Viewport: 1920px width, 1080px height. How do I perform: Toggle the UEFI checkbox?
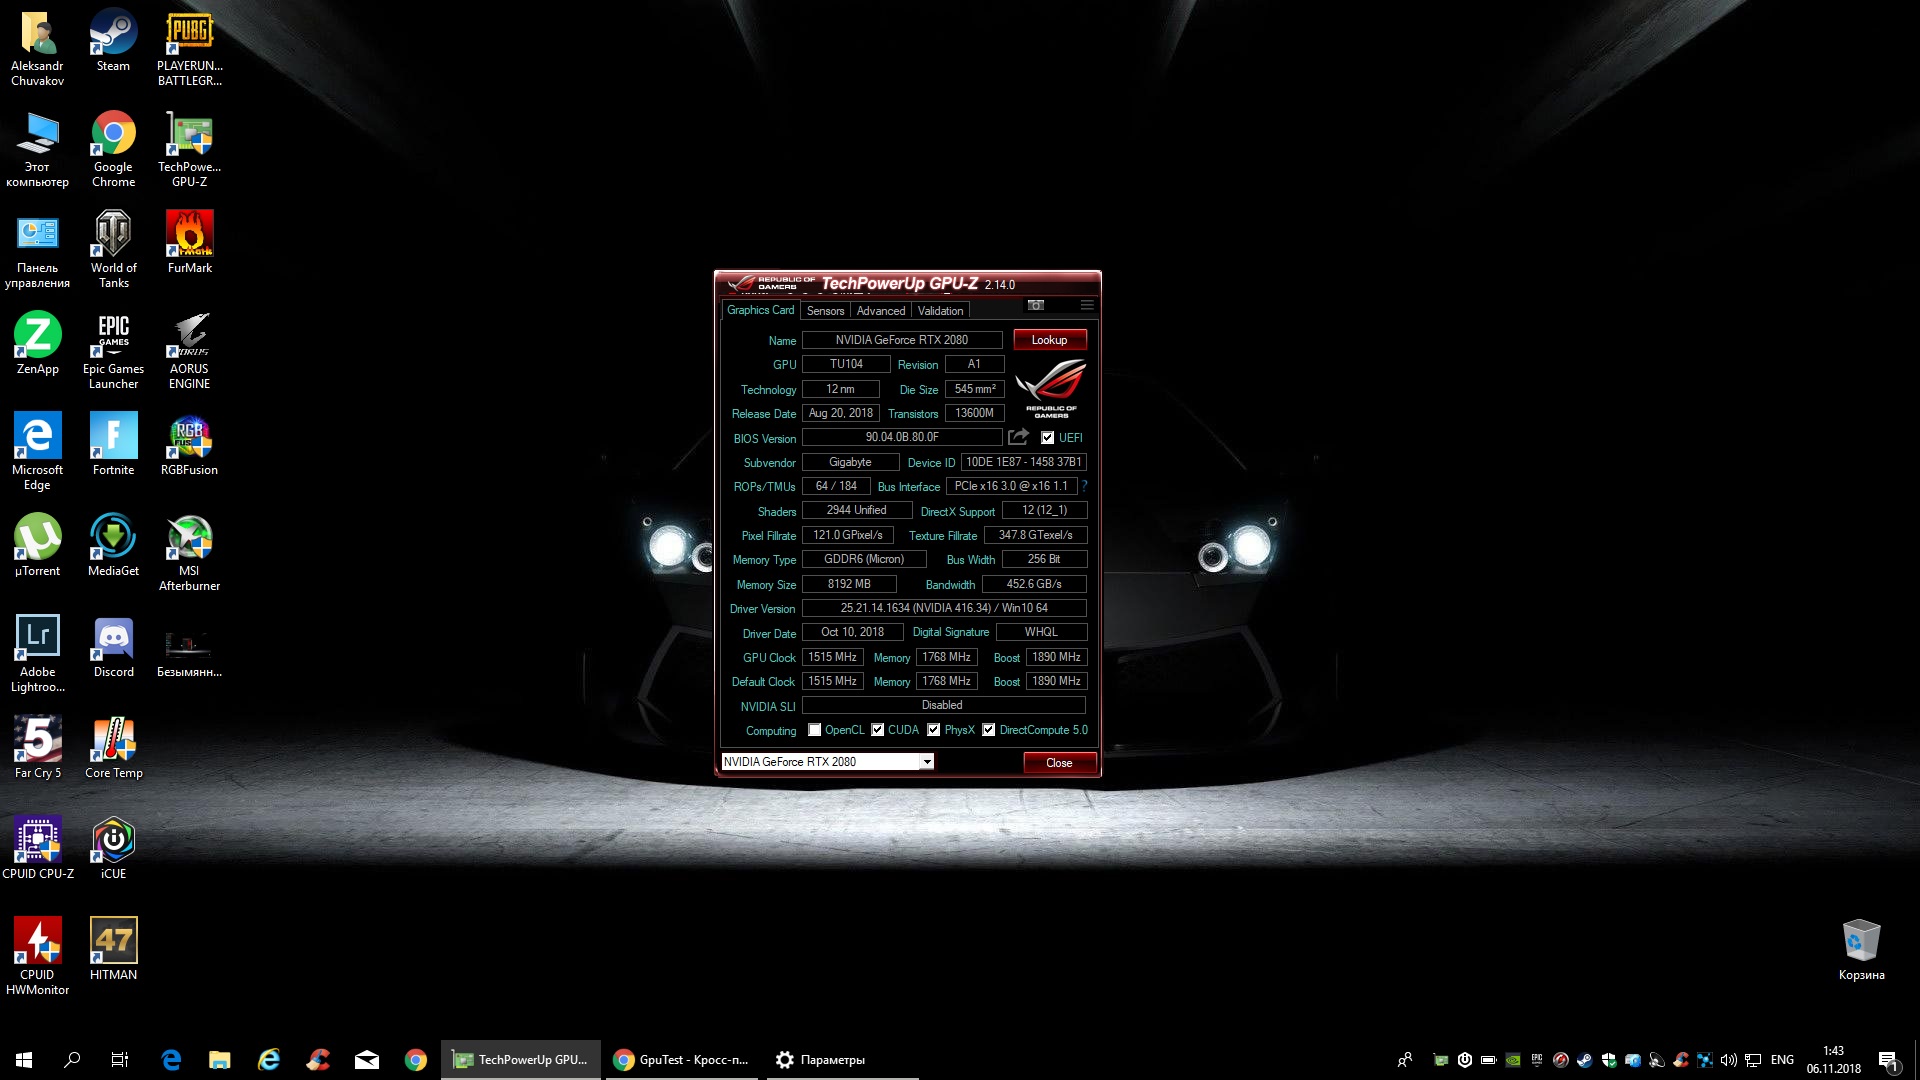pyautogui.click(x=1047, y=438)
